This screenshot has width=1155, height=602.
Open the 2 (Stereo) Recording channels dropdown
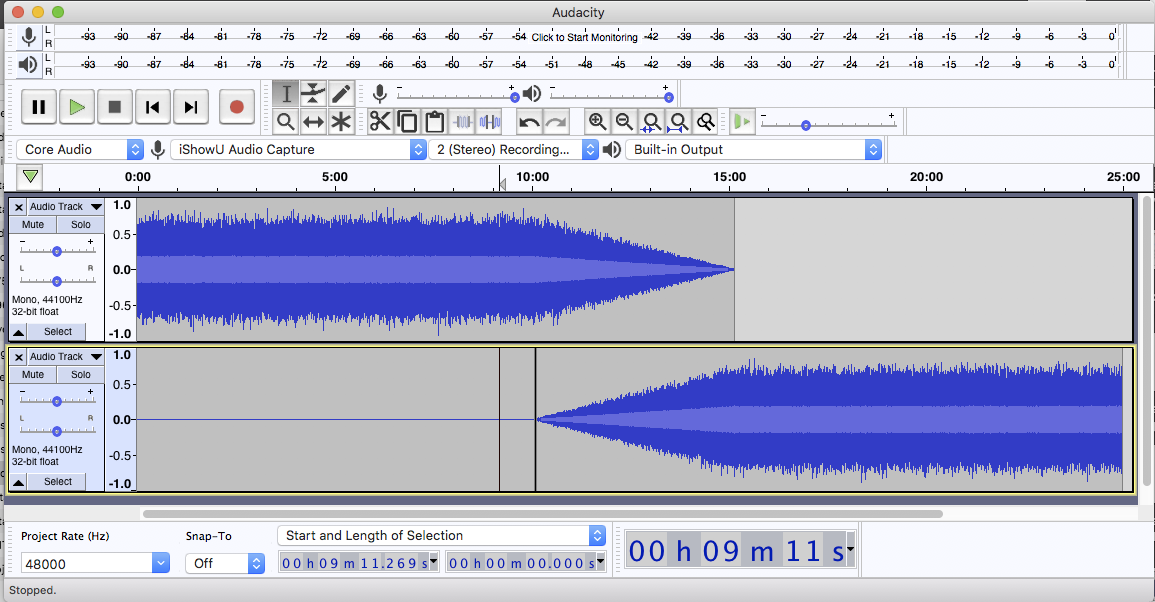(x=513, y=150)
